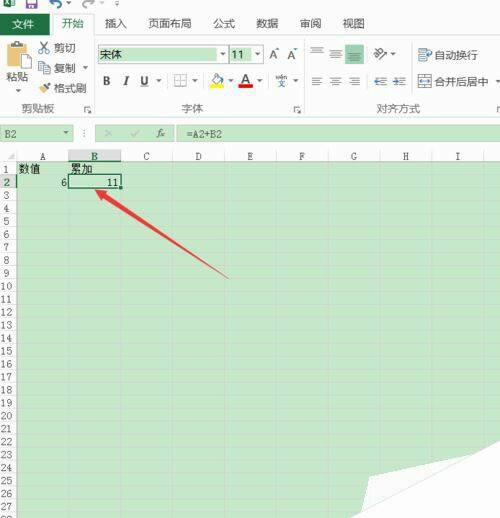The width and height of the screenshot is (500, 518).
Task: Click the phonetic guide (文) icon
Action: point(282,81)
